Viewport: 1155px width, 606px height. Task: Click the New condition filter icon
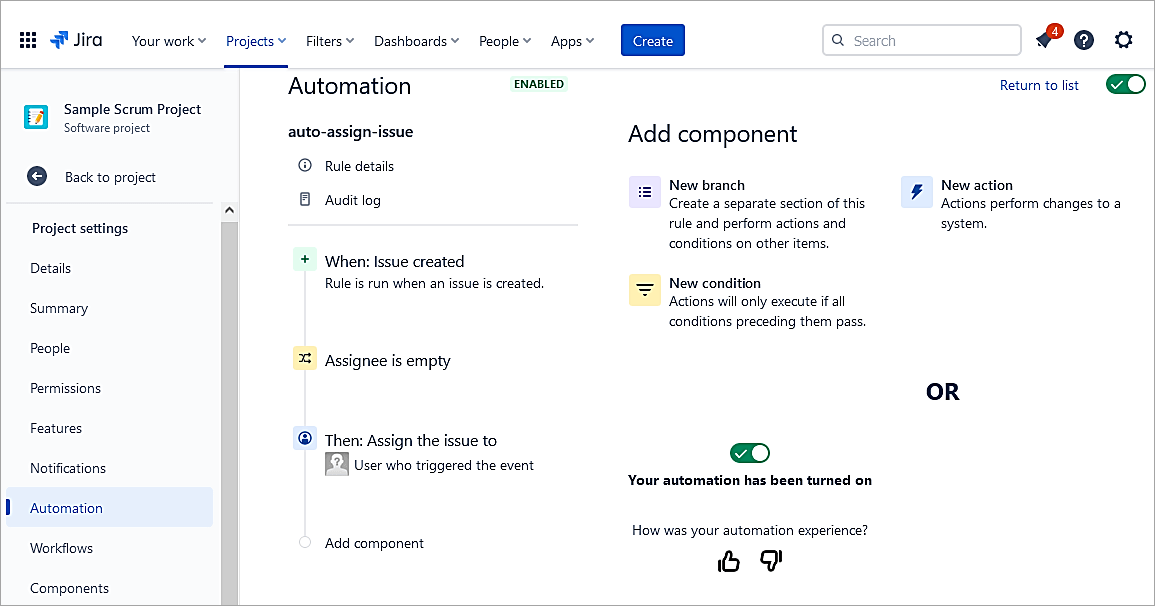645,290
